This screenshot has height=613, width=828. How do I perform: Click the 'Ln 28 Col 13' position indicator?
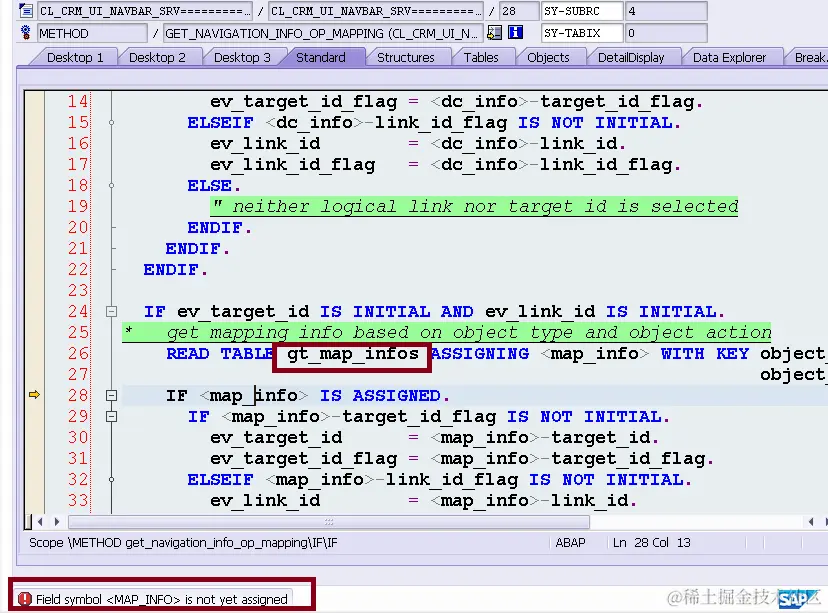point(652,543)
